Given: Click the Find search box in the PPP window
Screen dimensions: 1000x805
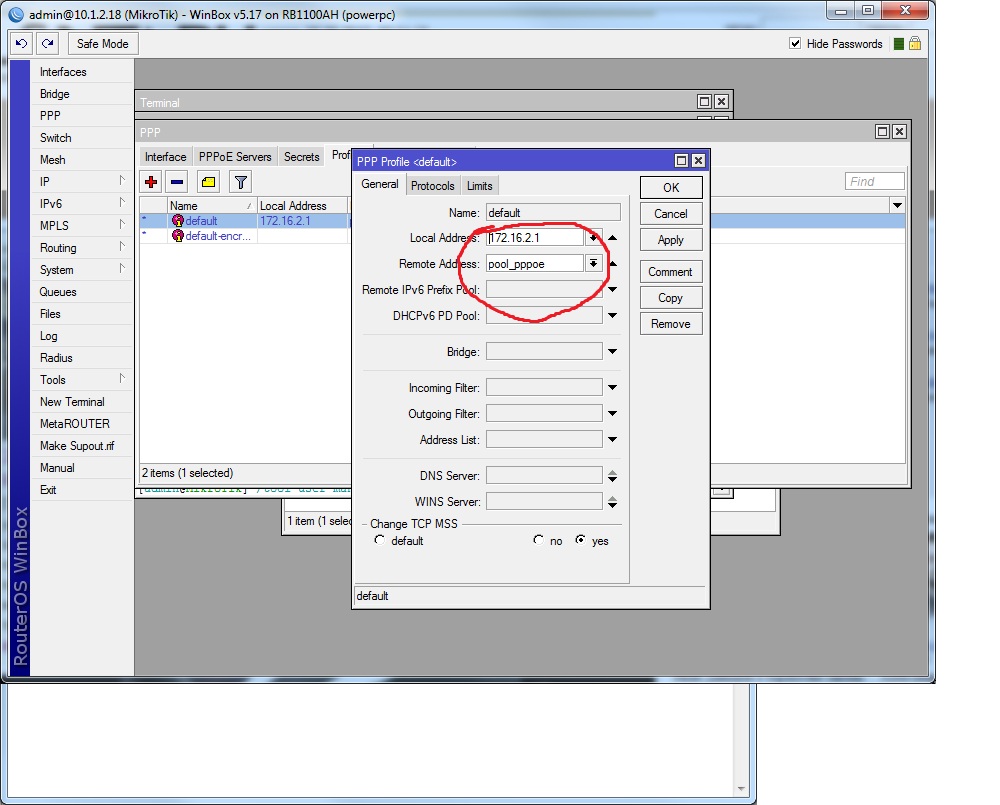Looking at the screenshot, I should [x=874, y=182].
